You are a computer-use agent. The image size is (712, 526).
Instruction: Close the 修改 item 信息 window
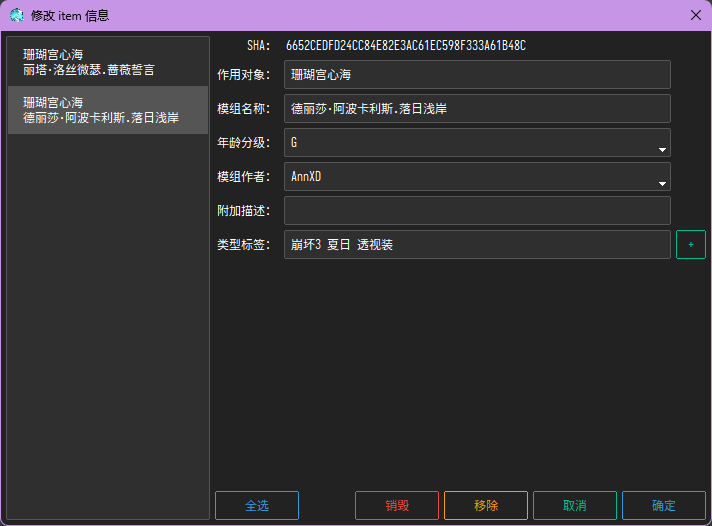pos(696,15)
